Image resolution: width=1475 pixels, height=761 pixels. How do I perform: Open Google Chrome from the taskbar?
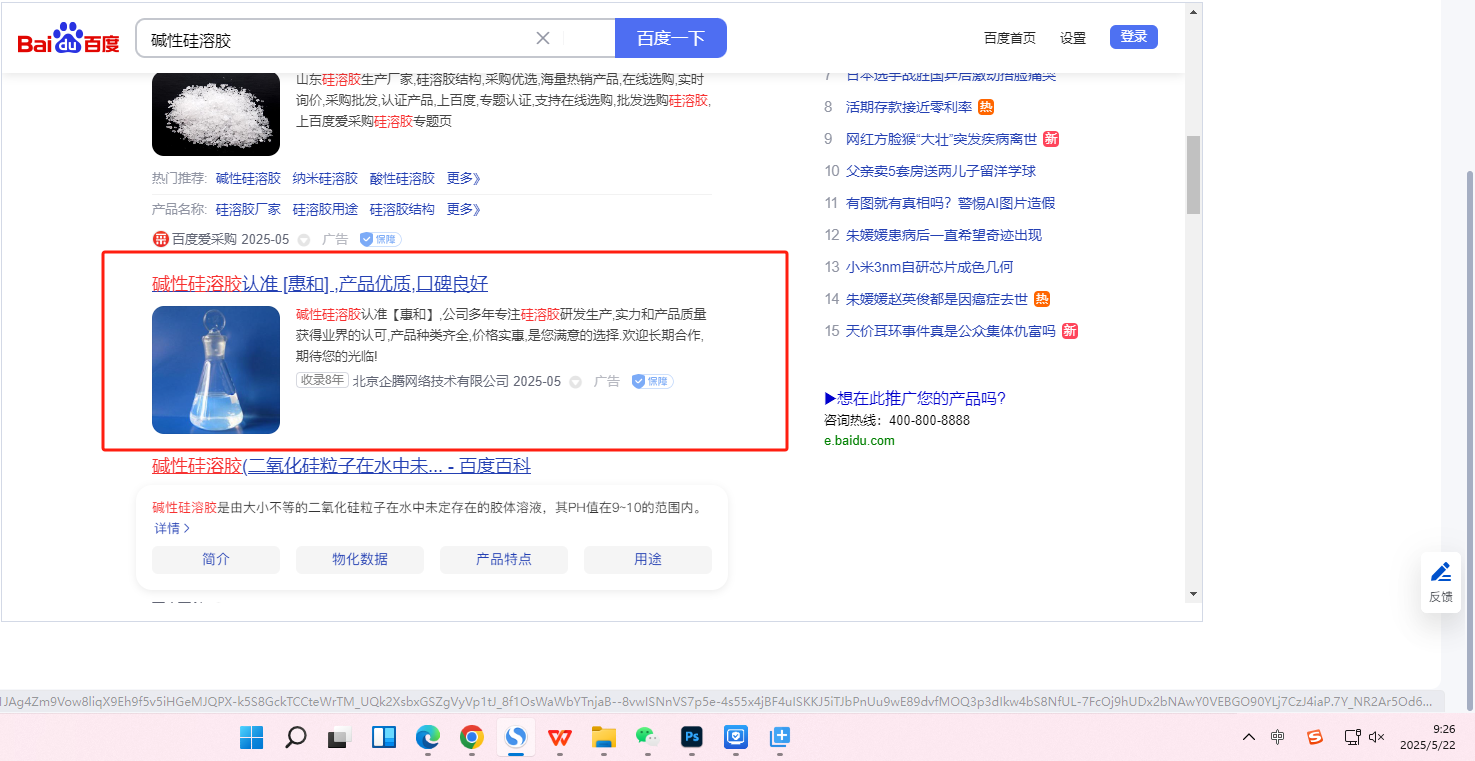(x=472, y=738)
